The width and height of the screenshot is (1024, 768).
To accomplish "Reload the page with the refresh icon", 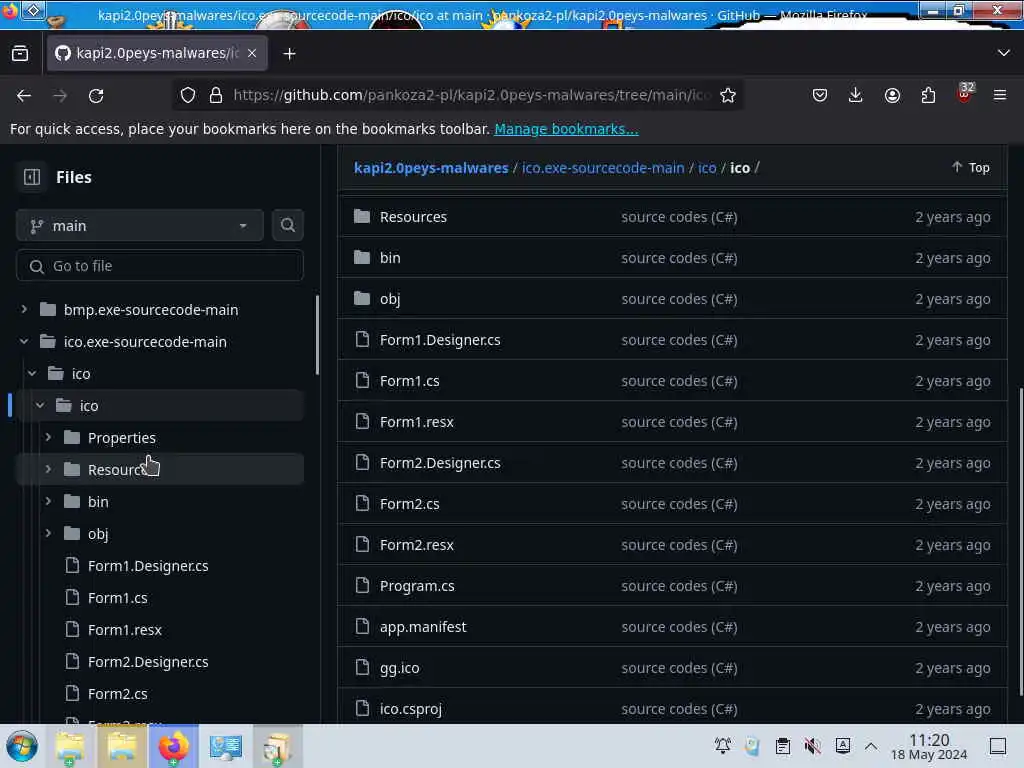I will pyautogui.click(x=96, y=95).
